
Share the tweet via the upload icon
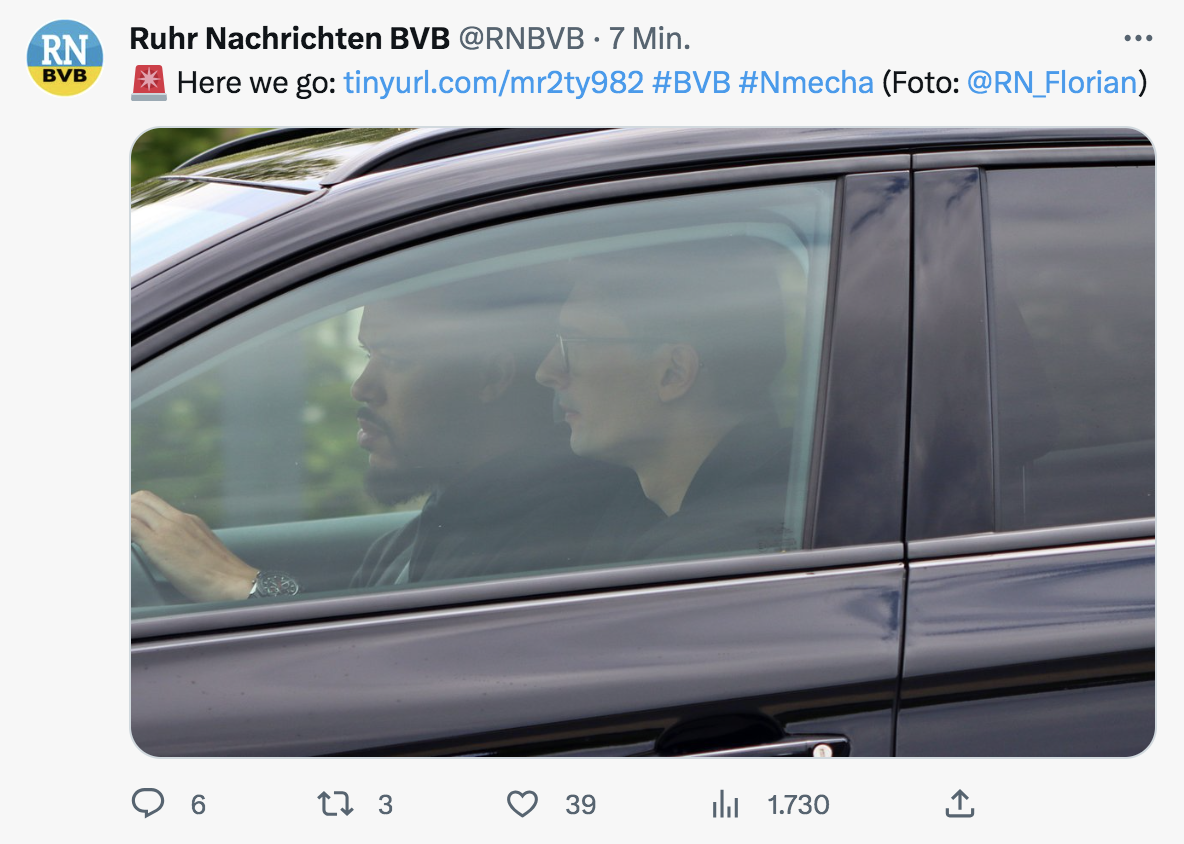click(960, 803)
